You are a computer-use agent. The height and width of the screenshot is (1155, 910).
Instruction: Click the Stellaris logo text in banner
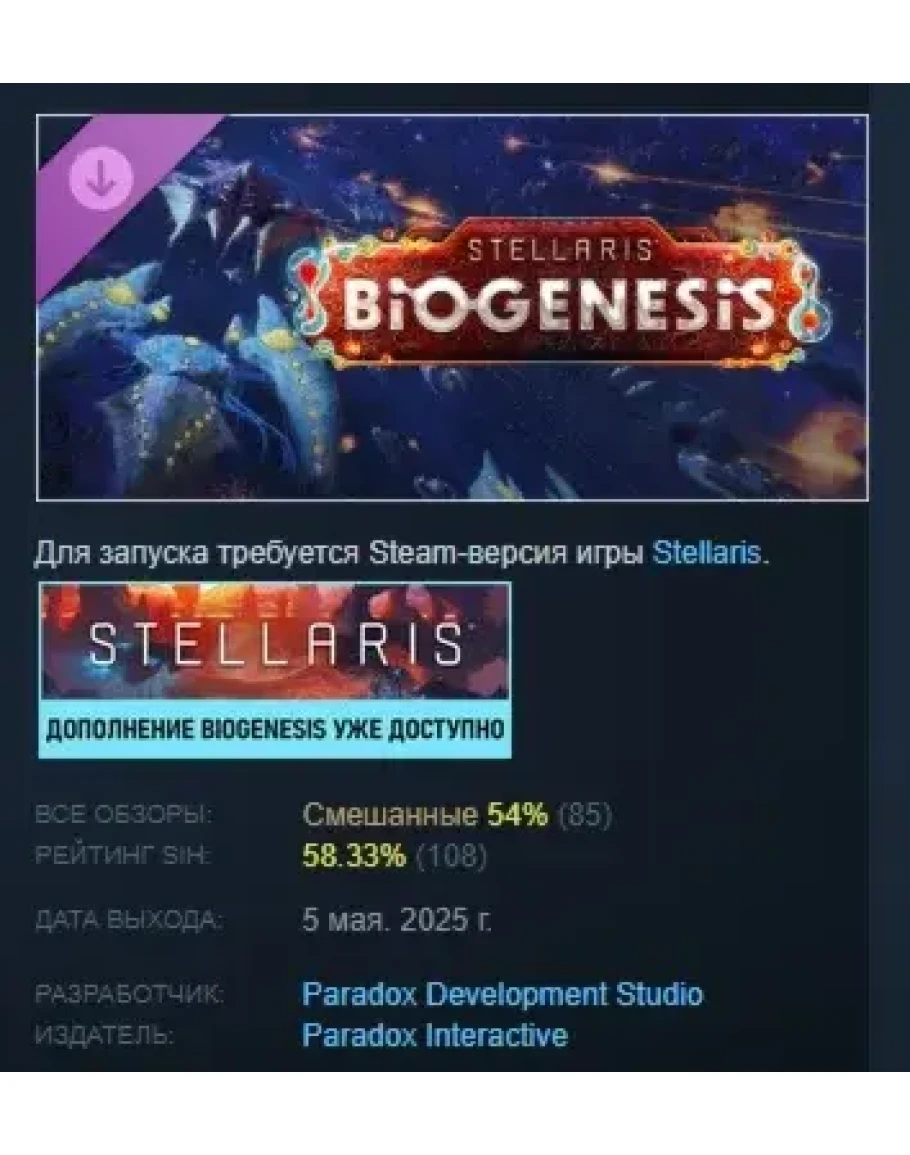coord(275,645)
